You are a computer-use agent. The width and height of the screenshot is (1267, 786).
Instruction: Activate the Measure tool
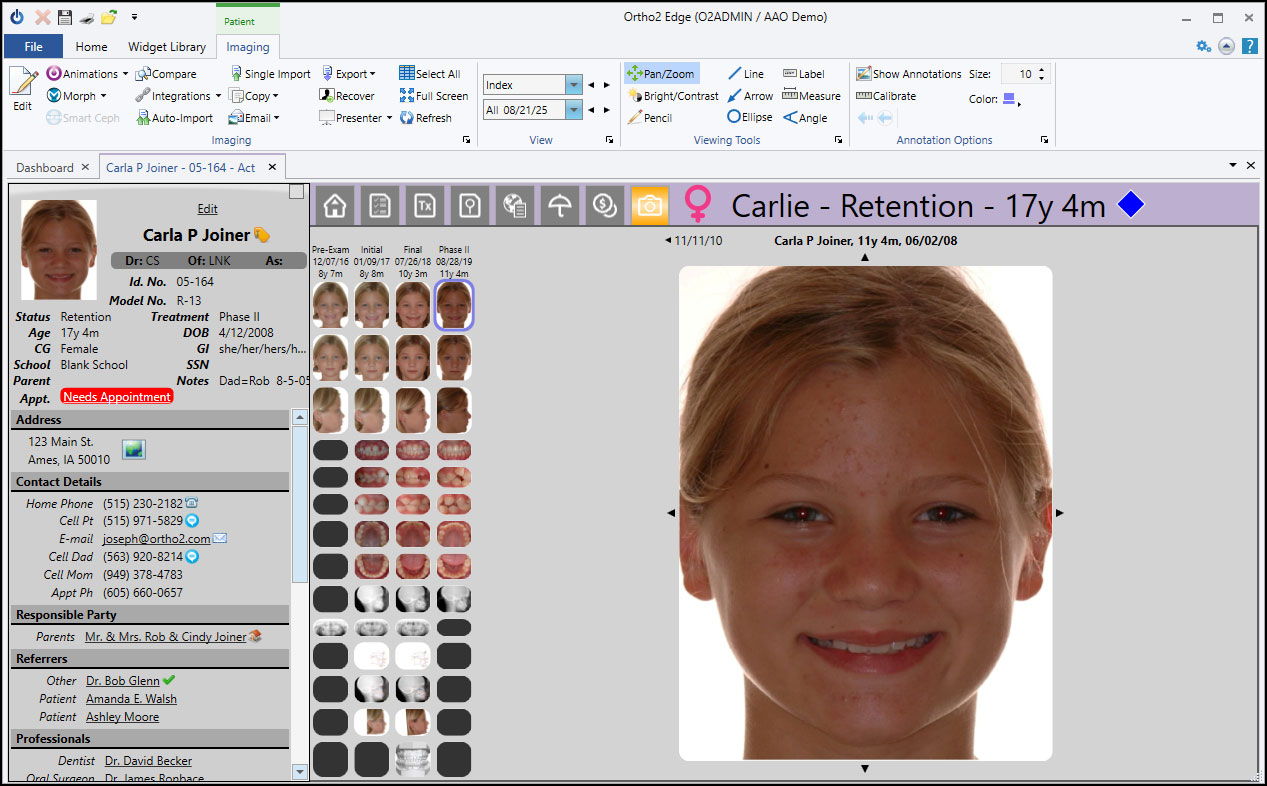(x=811, y=96)
